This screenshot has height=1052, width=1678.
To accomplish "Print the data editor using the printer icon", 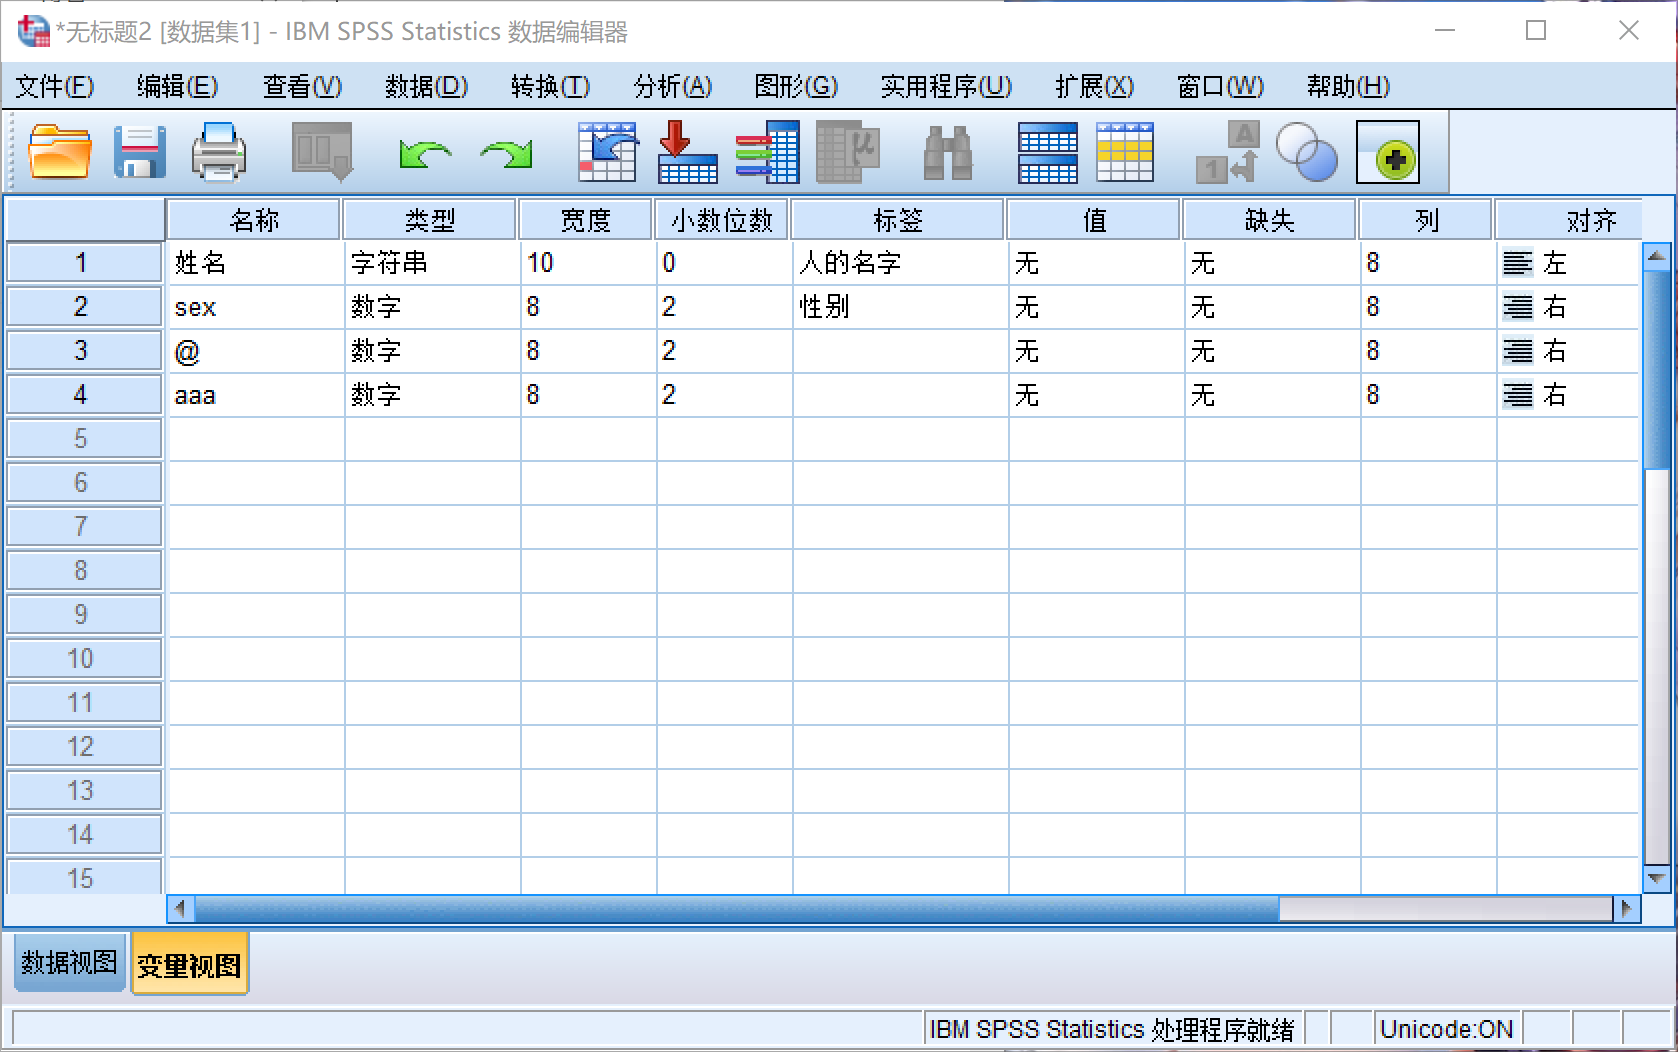I will pos(219,152).
